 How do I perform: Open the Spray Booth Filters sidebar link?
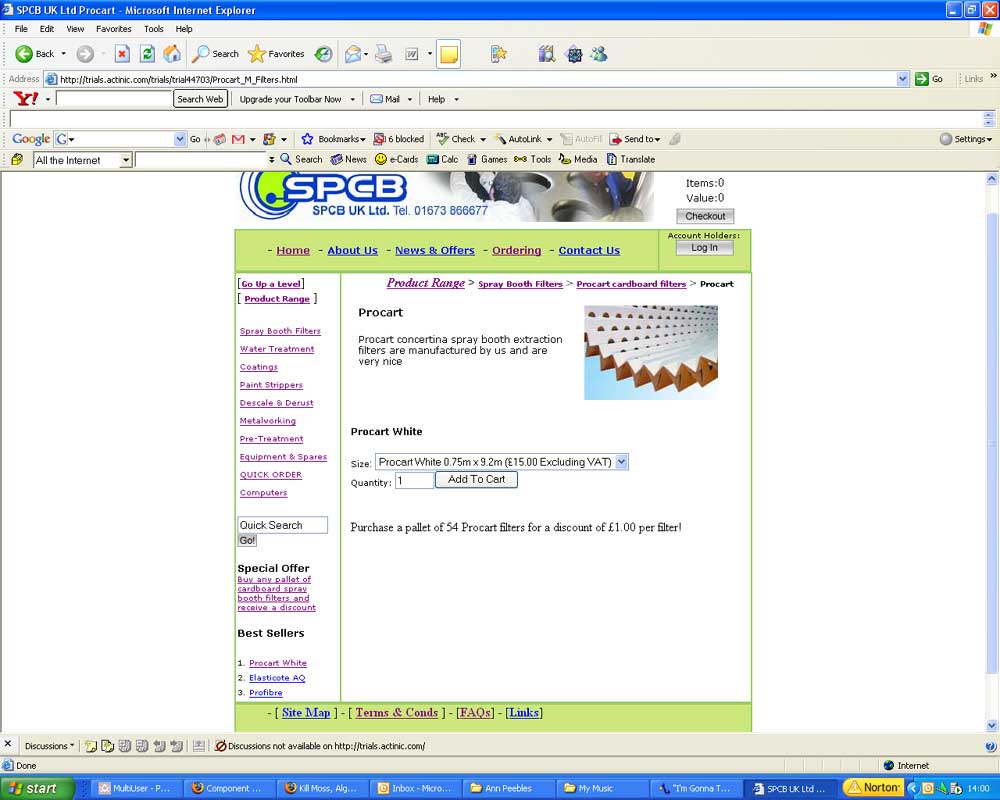[x=280, y=331]
